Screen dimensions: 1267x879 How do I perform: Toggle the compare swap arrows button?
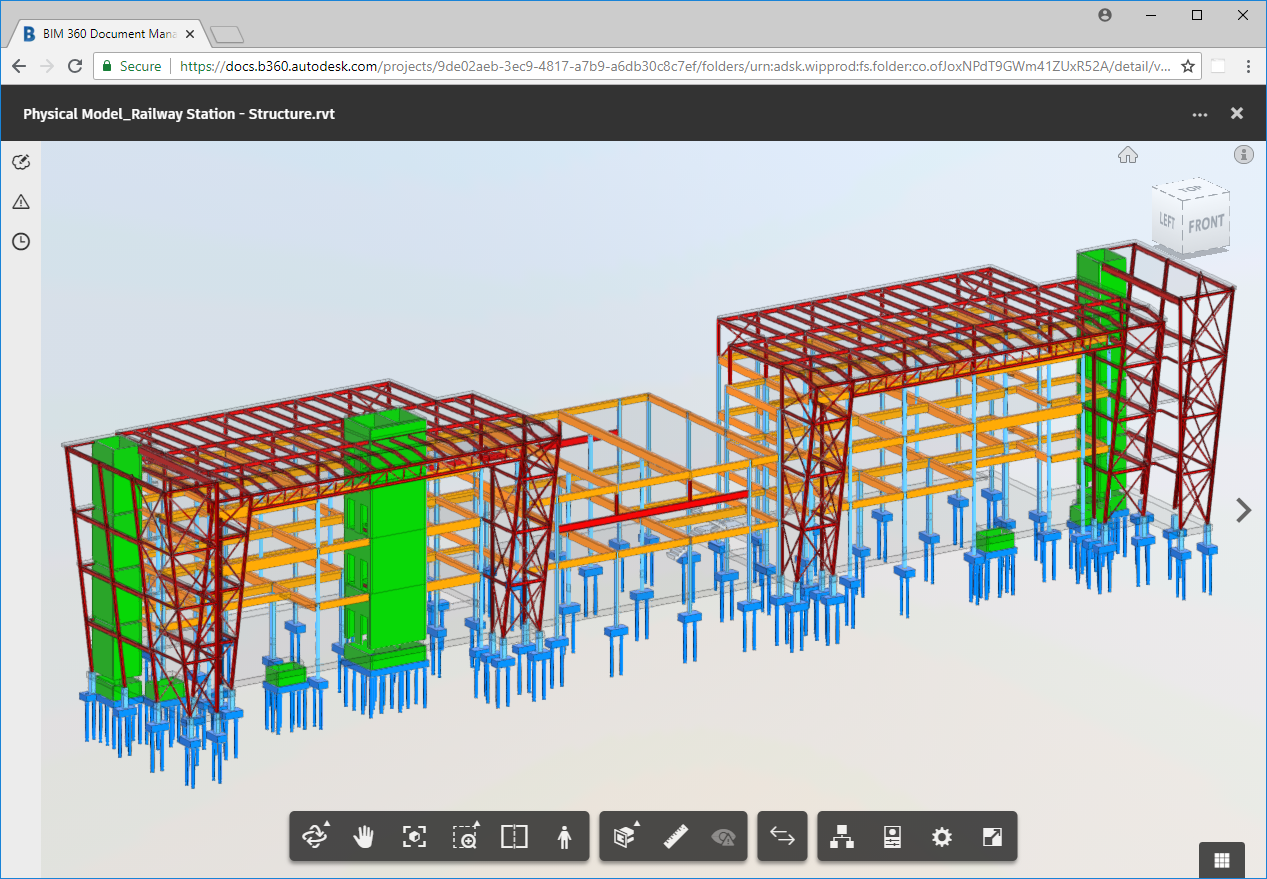pyautogui.click(x=782, y=837)
